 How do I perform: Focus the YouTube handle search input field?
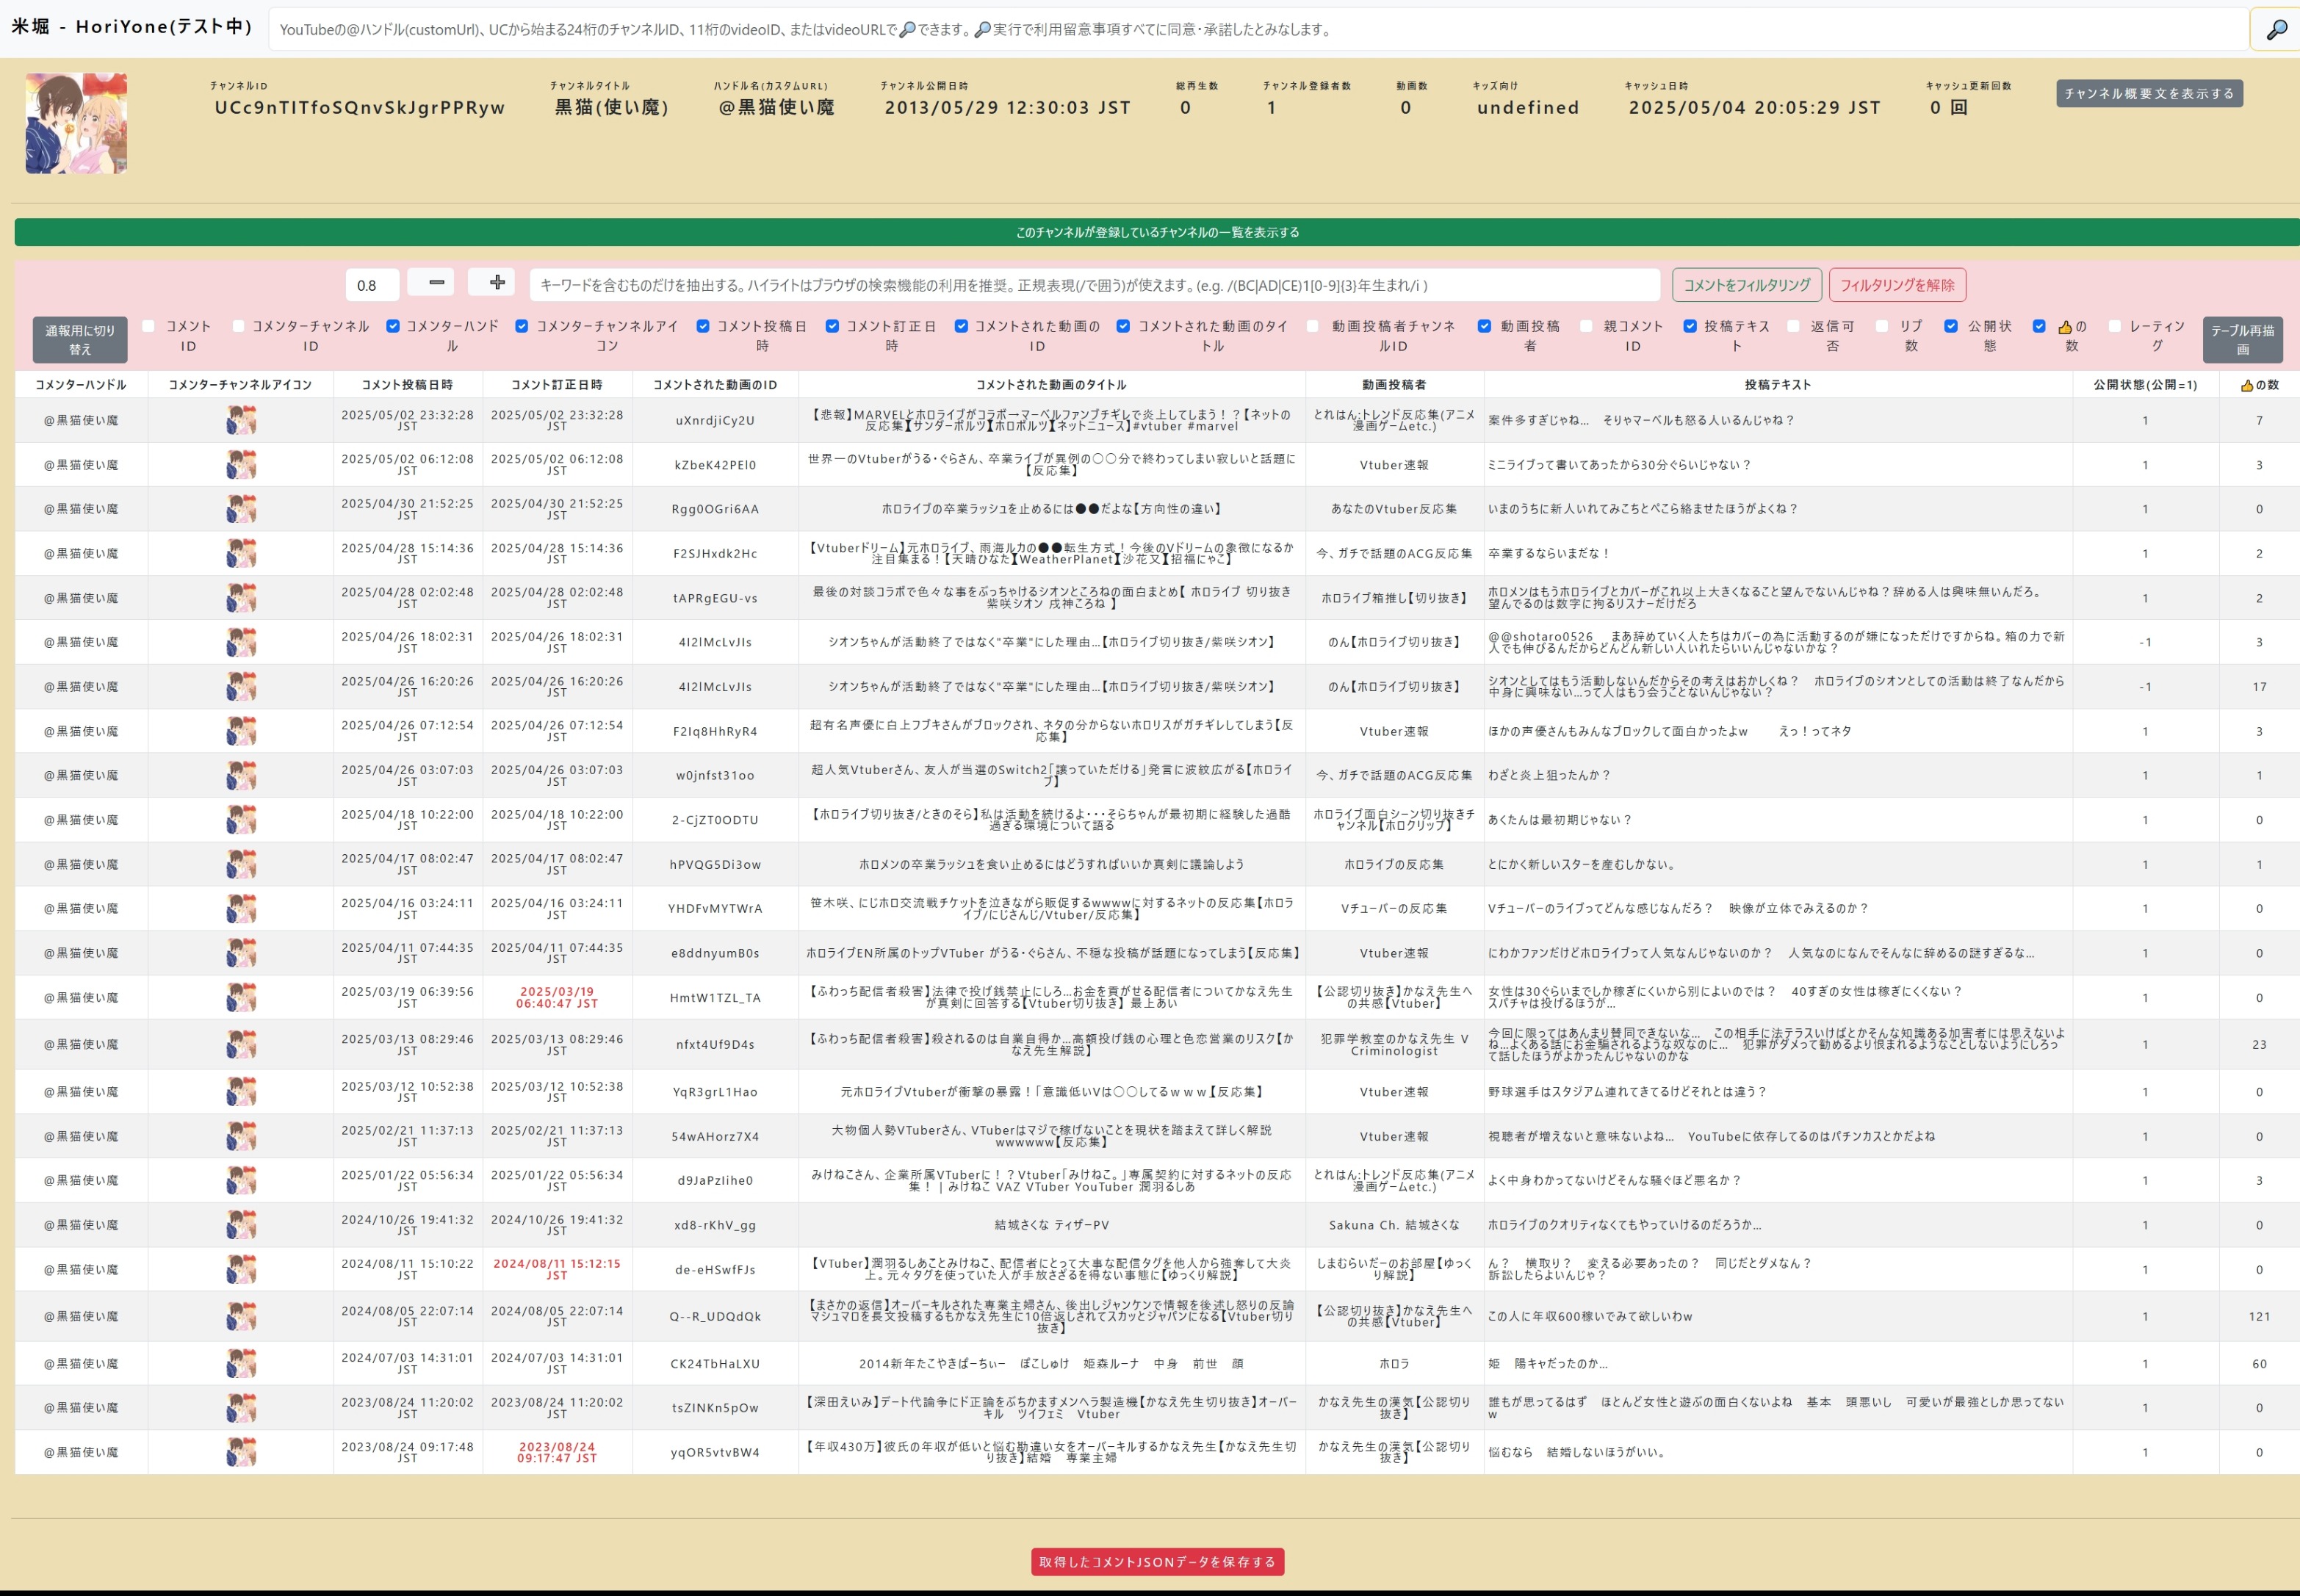(1258, 29)
